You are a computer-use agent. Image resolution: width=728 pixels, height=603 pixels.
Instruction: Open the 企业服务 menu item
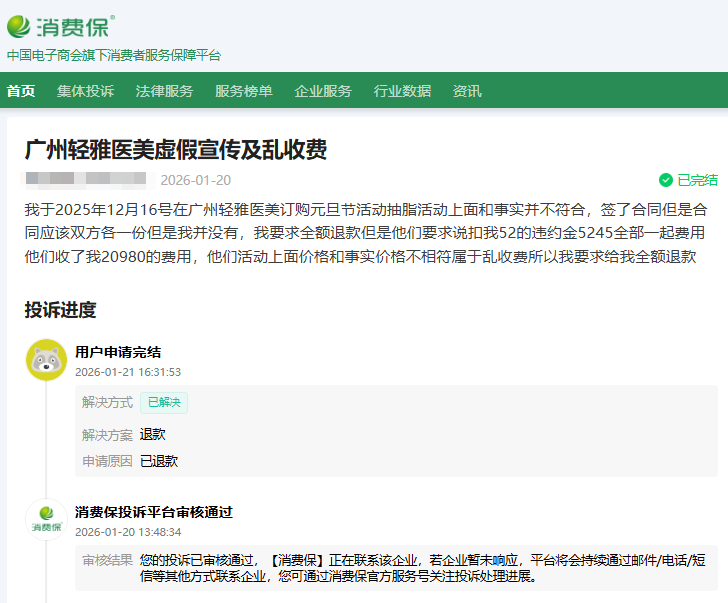click(x=323, y=91)
